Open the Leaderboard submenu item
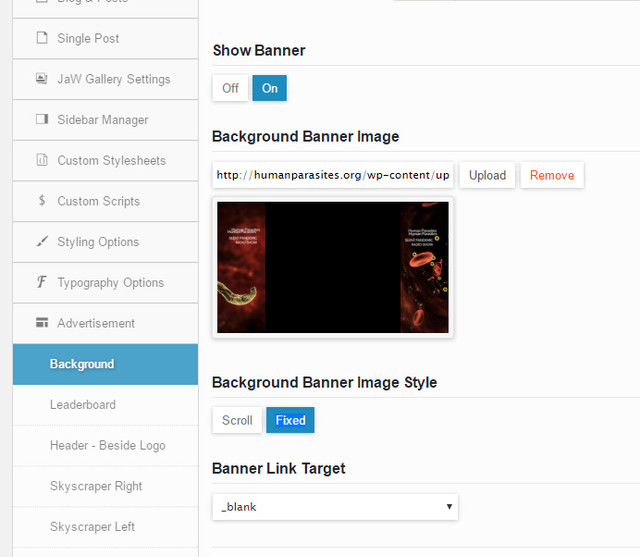Image resolution: width=640 pixels, height=557 pixels. click(83, 405)
